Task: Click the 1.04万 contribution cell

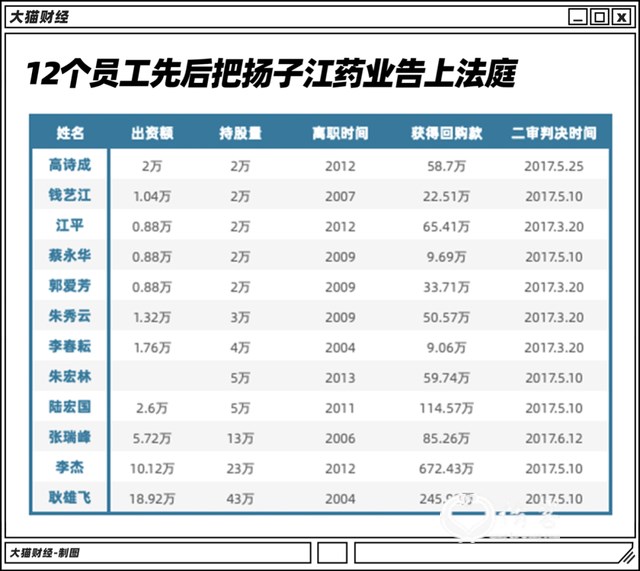Action: point(152,197)
